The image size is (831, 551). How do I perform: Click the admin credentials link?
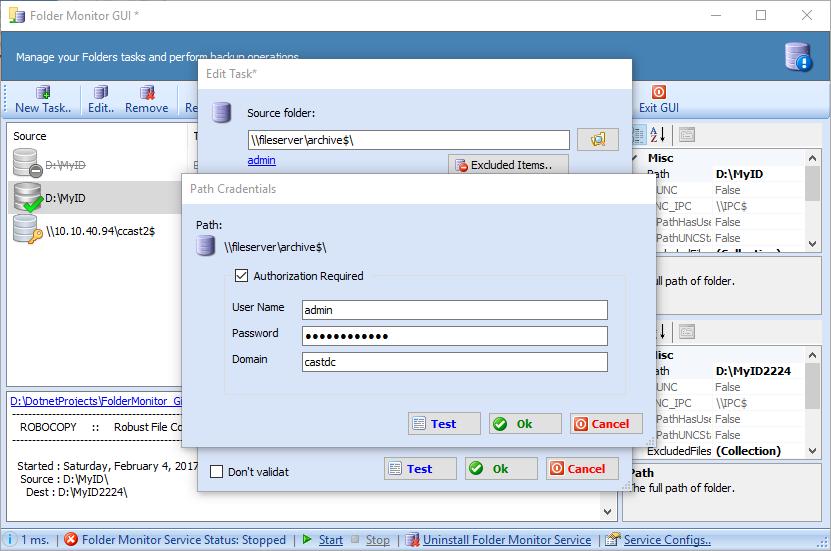pyautogui.click(x=261, y=160)
